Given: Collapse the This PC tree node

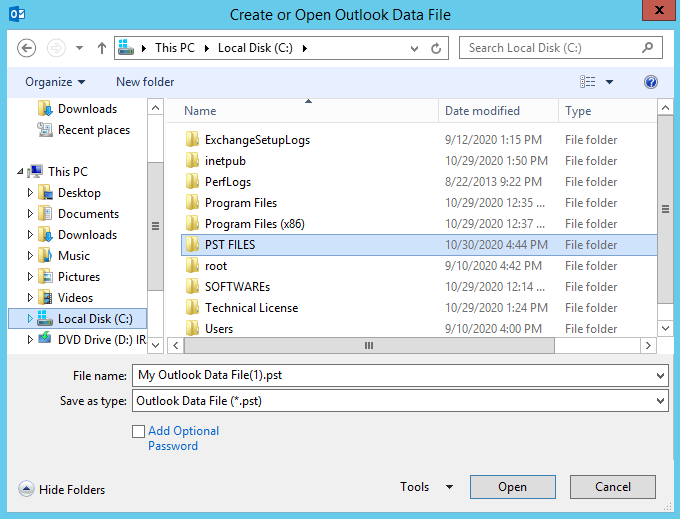Looking at the screenshot, I should (x=20, y=172).
